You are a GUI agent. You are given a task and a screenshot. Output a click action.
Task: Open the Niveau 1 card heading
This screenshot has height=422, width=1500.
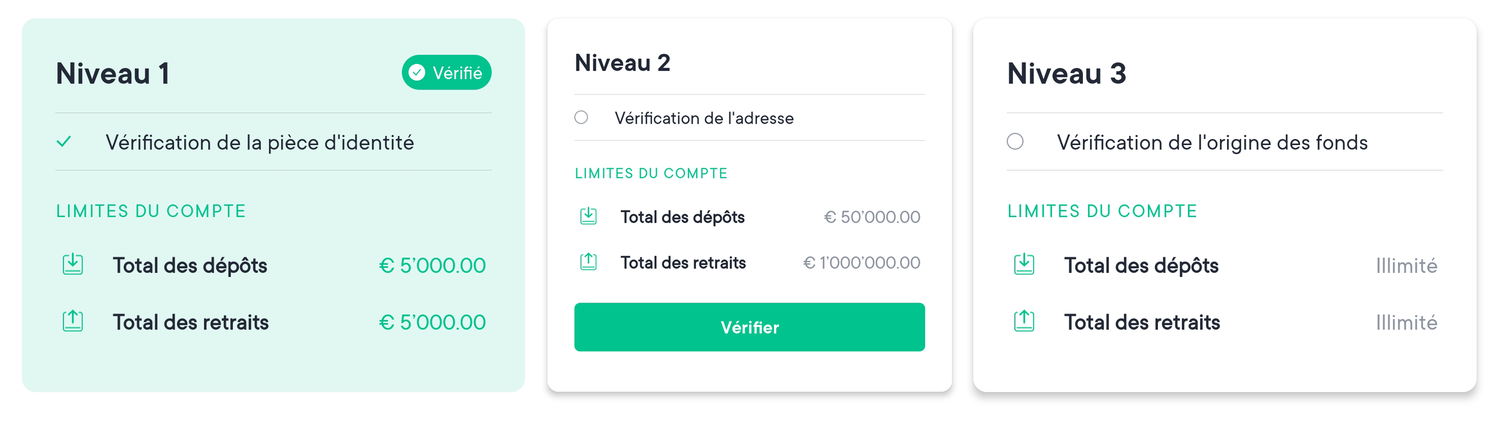pos(112,73)
